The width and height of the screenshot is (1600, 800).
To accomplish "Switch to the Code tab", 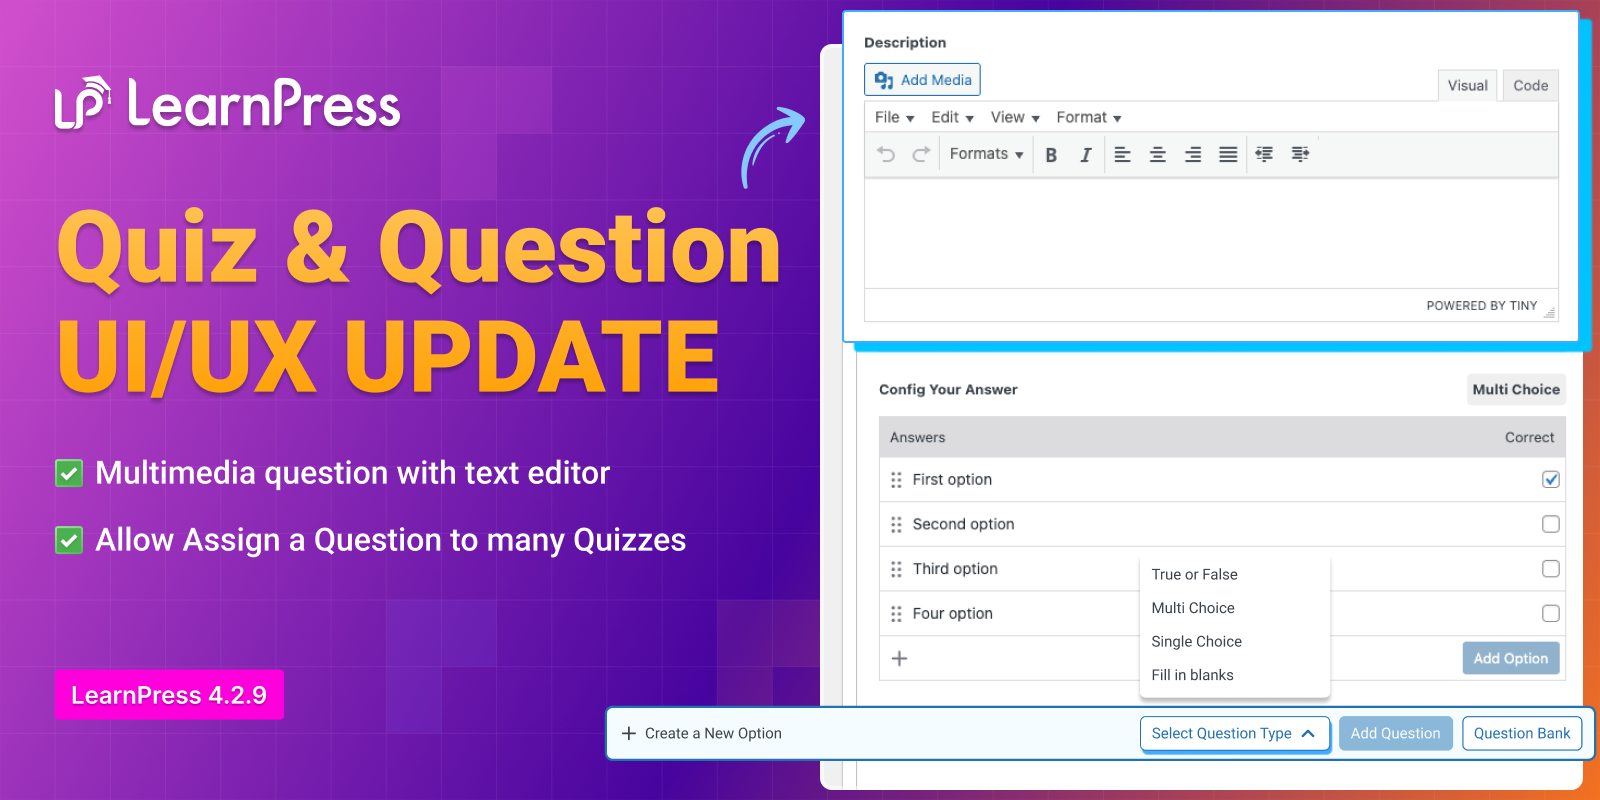I will (1530, 86).
